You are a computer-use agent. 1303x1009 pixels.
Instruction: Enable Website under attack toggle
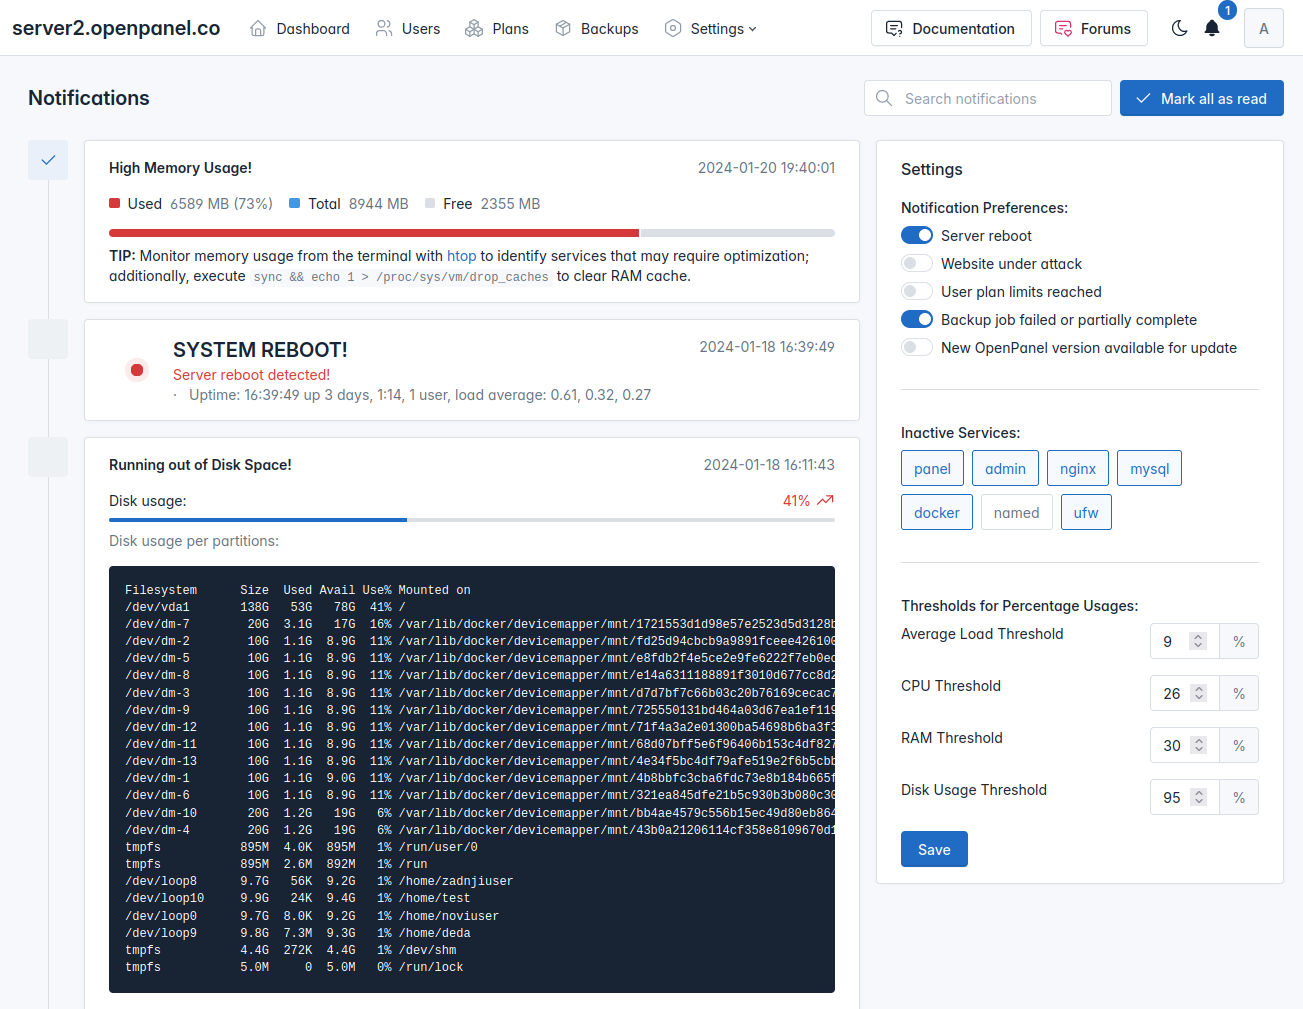(917, 263)
